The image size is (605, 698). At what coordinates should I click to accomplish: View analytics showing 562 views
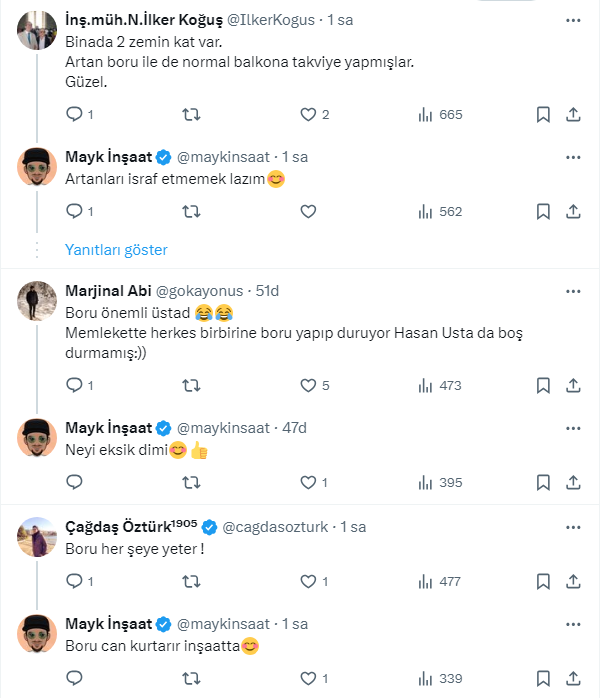[x=440, y=212]
